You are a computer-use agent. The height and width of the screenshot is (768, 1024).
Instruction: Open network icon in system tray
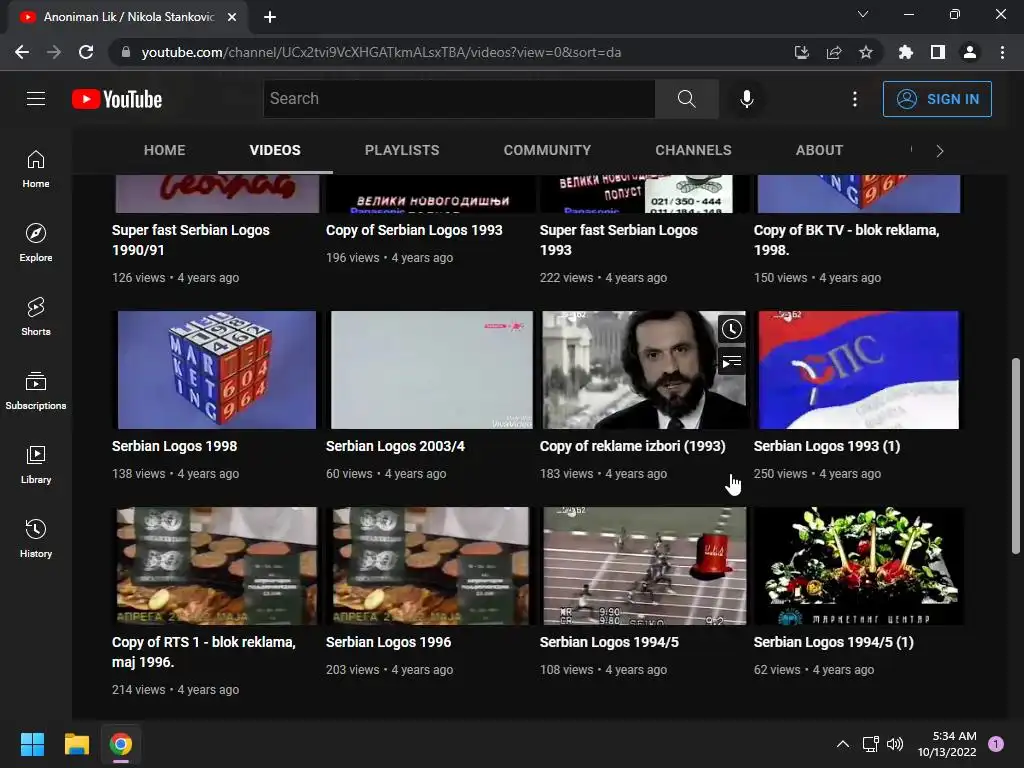[x=870, y=744]
